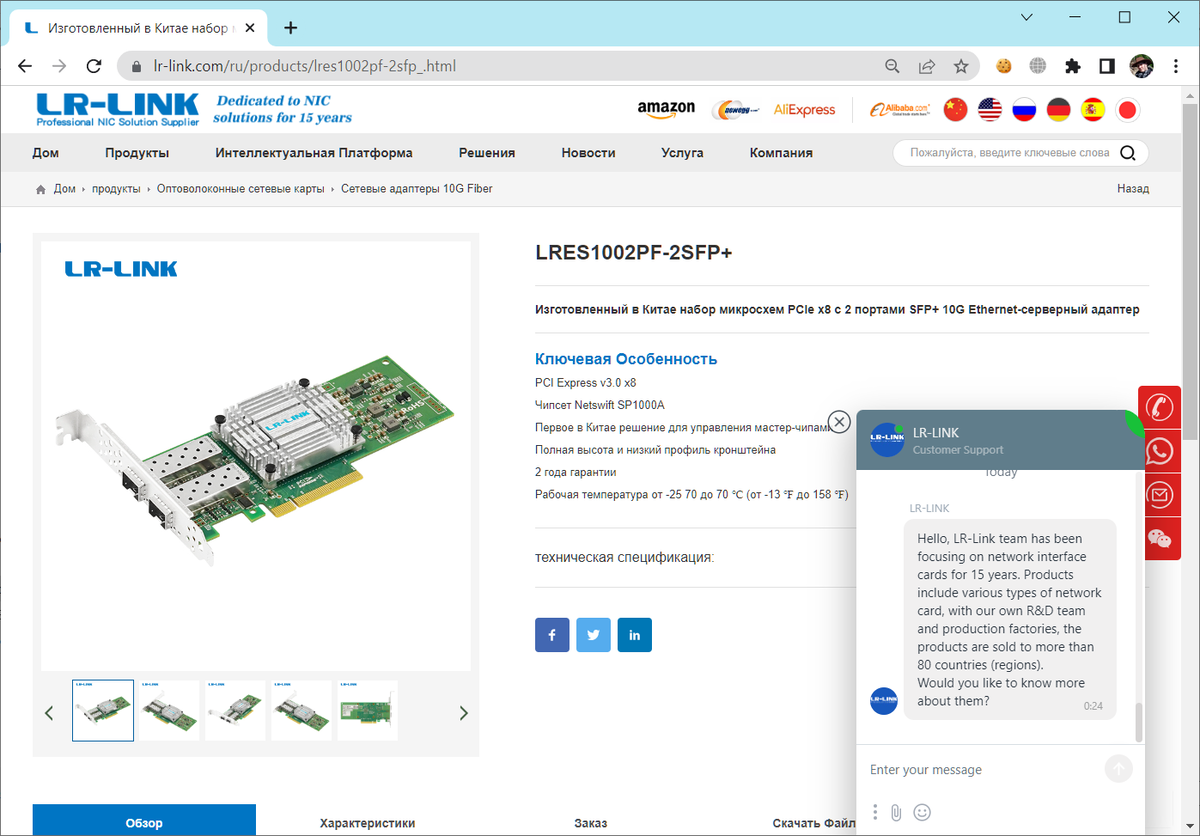Open the AliExpress store logo
Viewport: 1200px width, 836px height.
[804, 110]
